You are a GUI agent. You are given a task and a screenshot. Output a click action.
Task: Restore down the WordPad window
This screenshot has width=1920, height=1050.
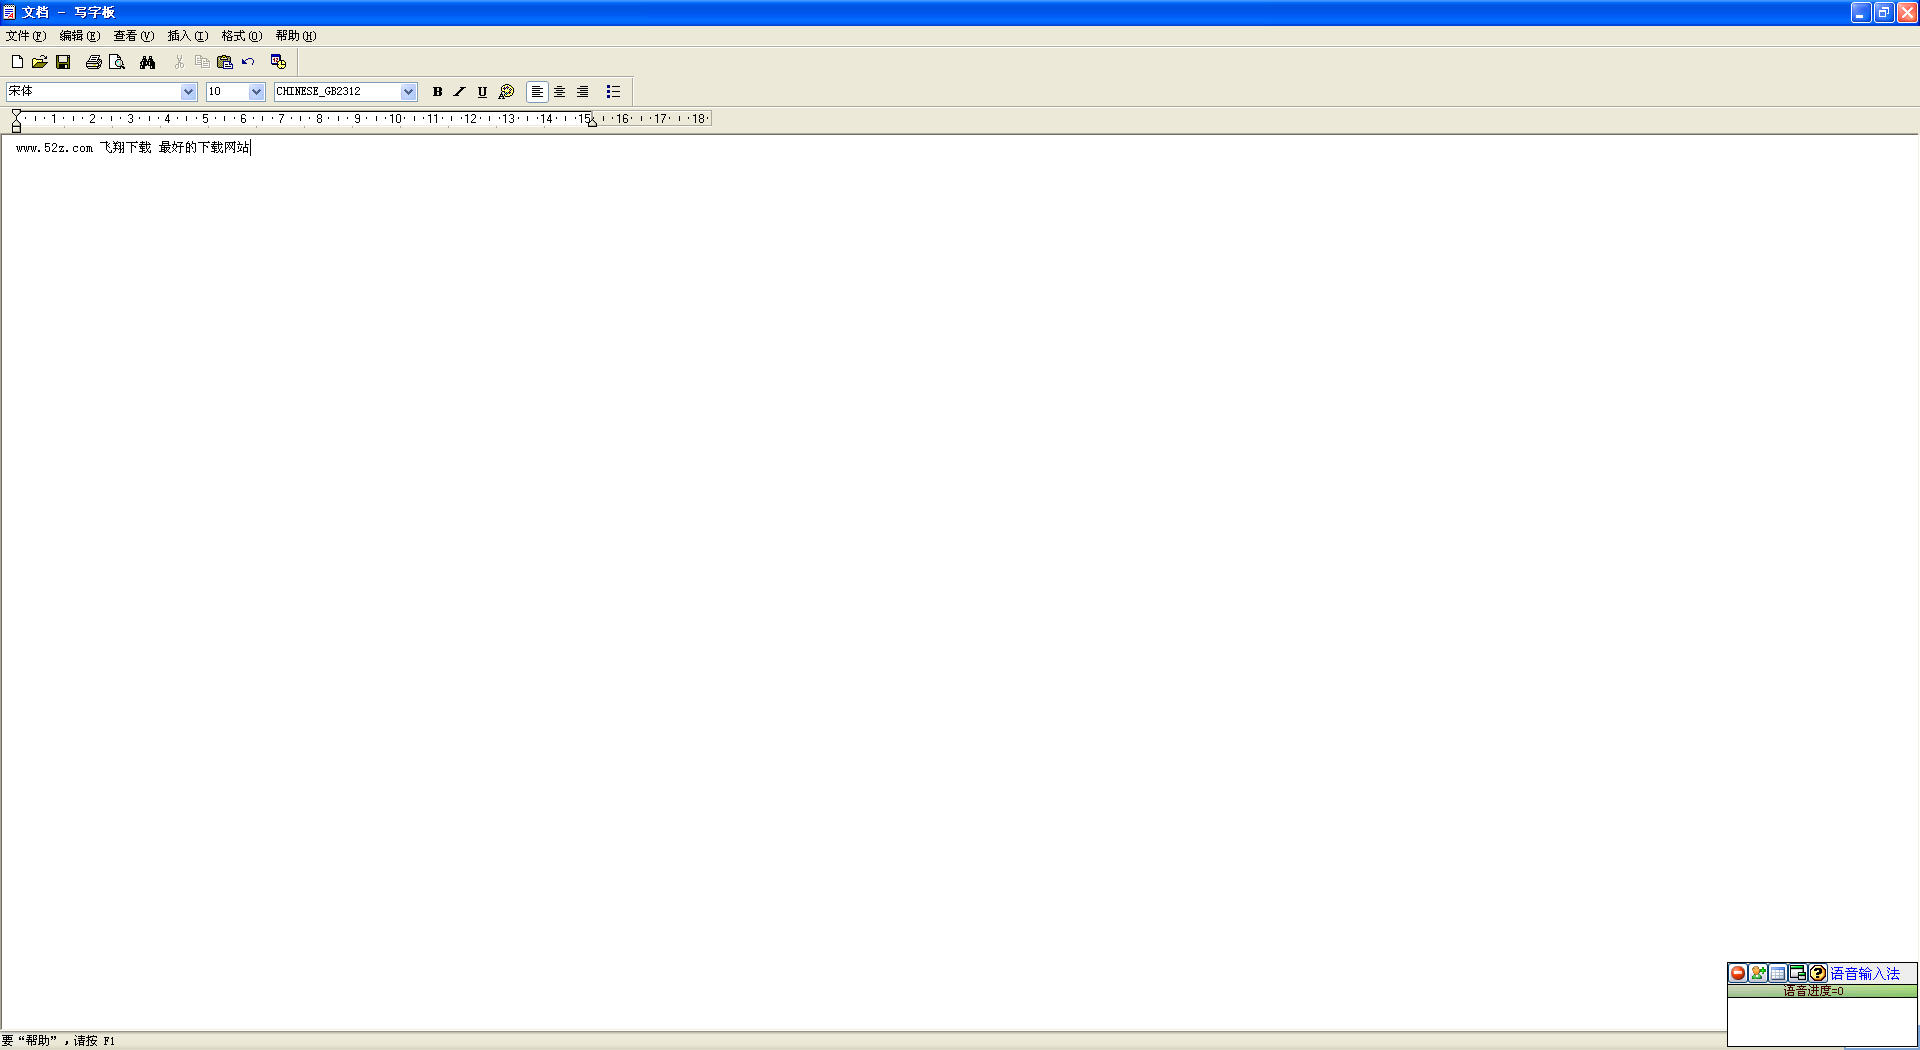[x=1884, y=12]
